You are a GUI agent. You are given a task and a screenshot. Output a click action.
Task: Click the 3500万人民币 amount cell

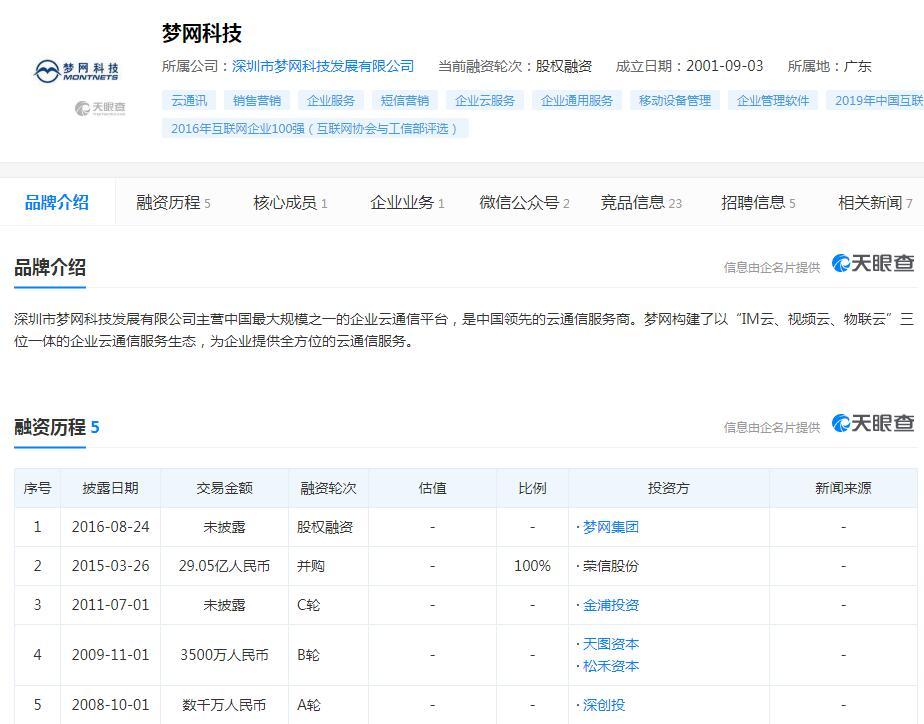pos(225,655)
